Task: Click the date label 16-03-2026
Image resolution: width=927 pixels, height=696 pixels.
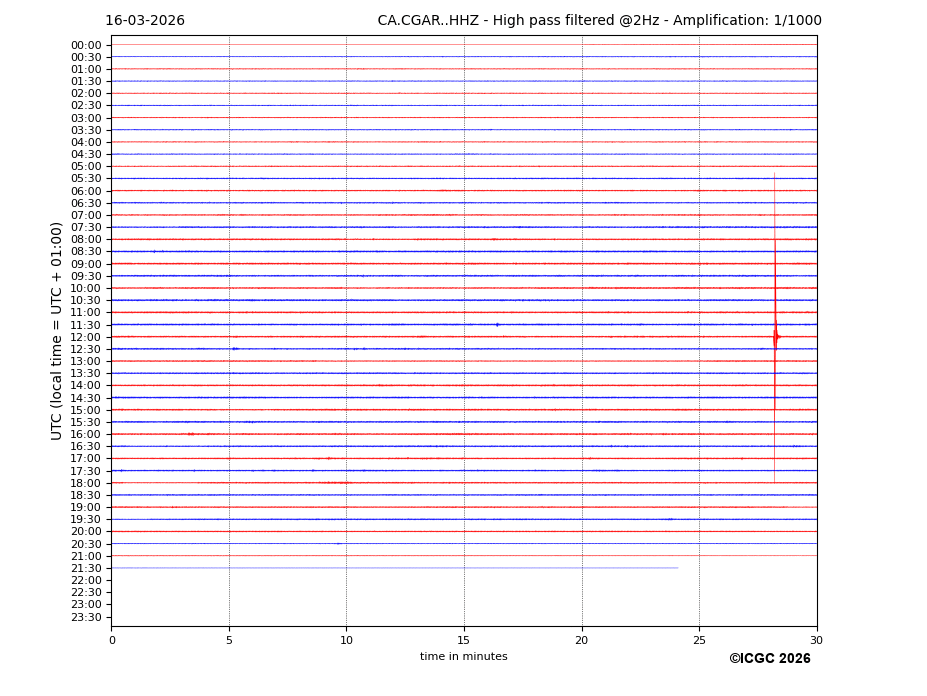Action: tap(145, 21)
